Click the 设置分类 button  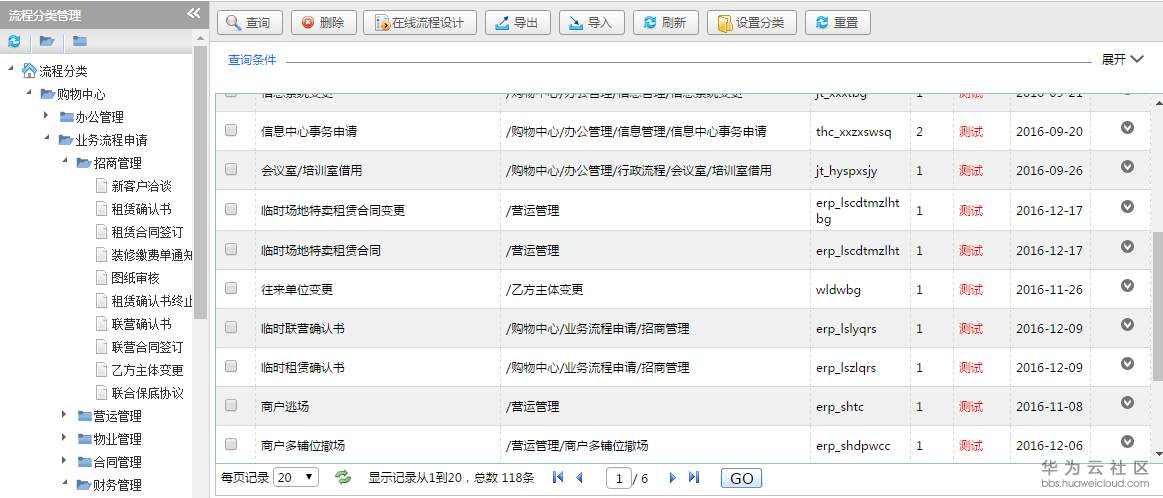pyautogui.click(x=751, y=23)
